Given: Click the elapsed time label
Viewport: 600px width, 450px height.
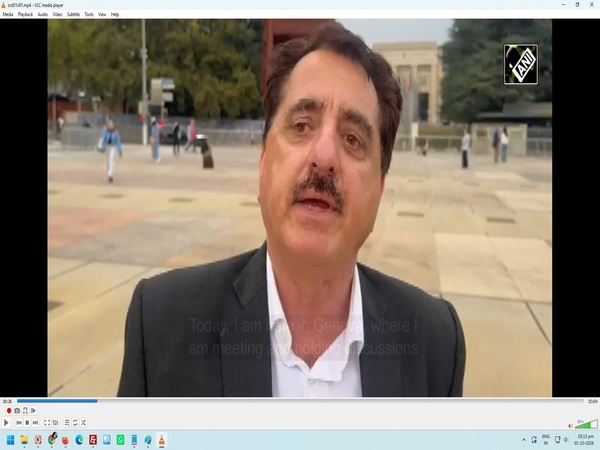Looking at the screenshot, I should pos(7,401).
